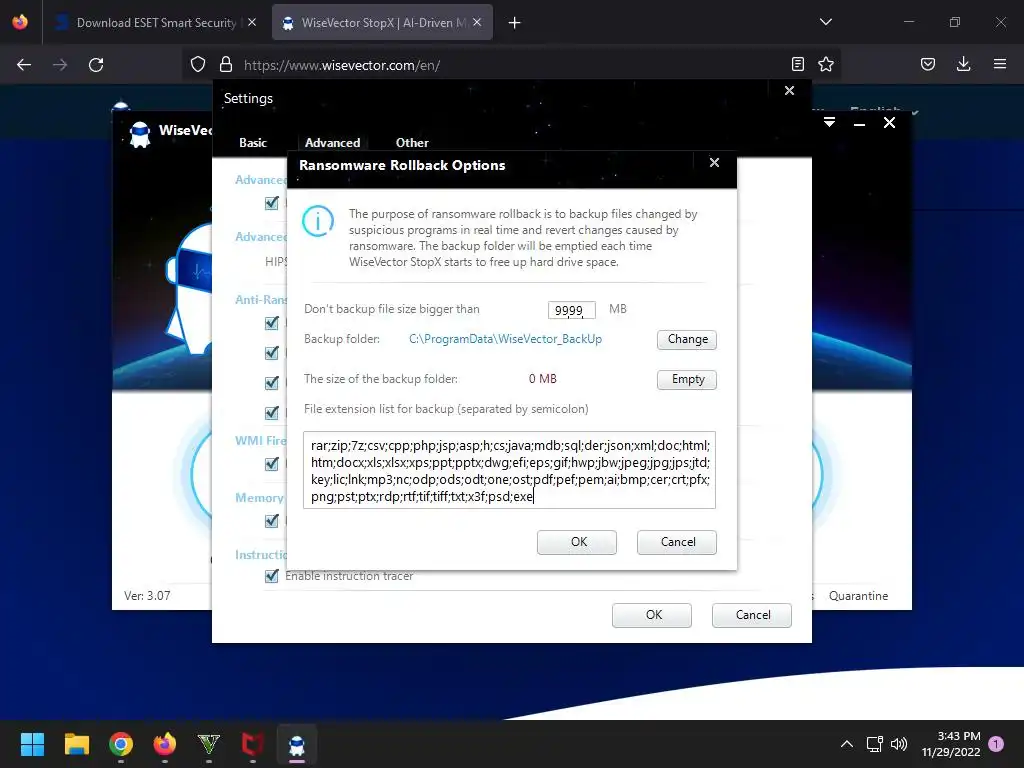Image resolution: width=1024 pixels, height=768 pixels.
Task: Toggle the checkbox under Memory section
Action: pyautogui.click(x=272, y=520)
